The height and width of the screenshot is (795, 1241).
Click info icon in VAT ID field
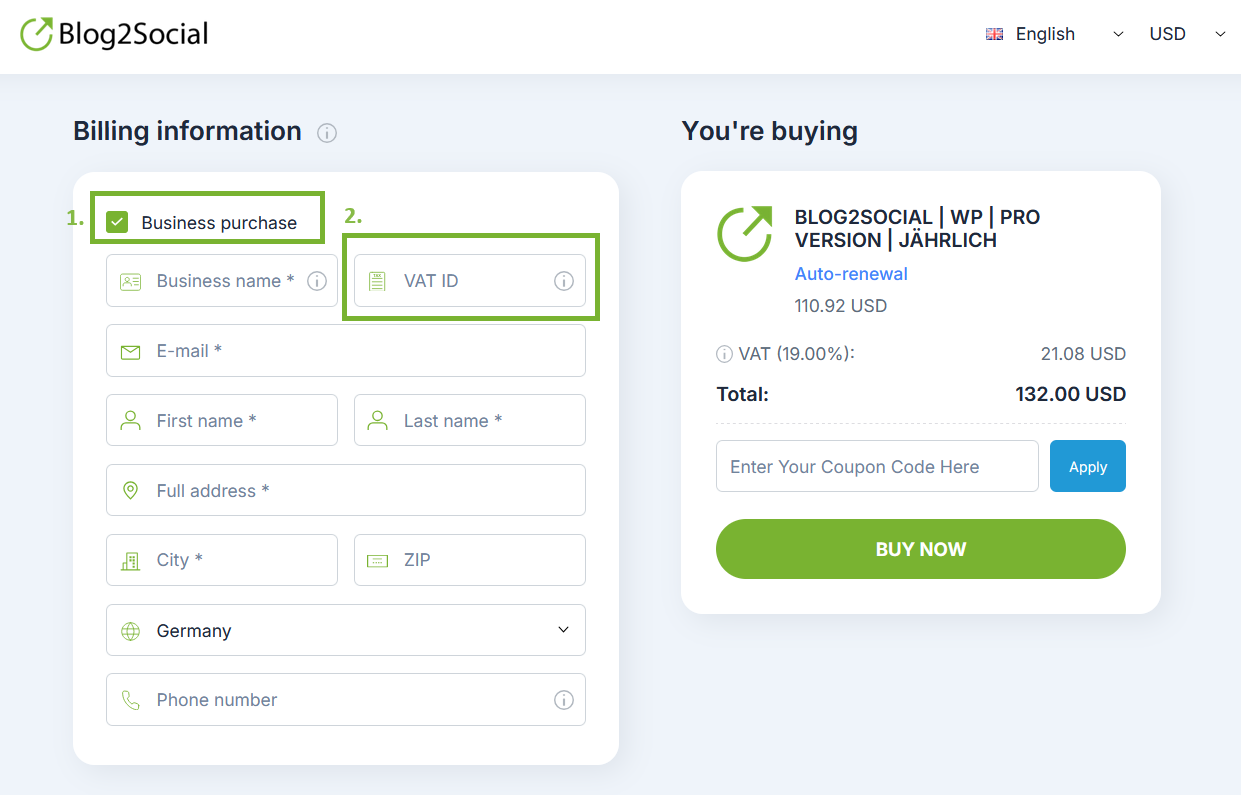(564, 281)
